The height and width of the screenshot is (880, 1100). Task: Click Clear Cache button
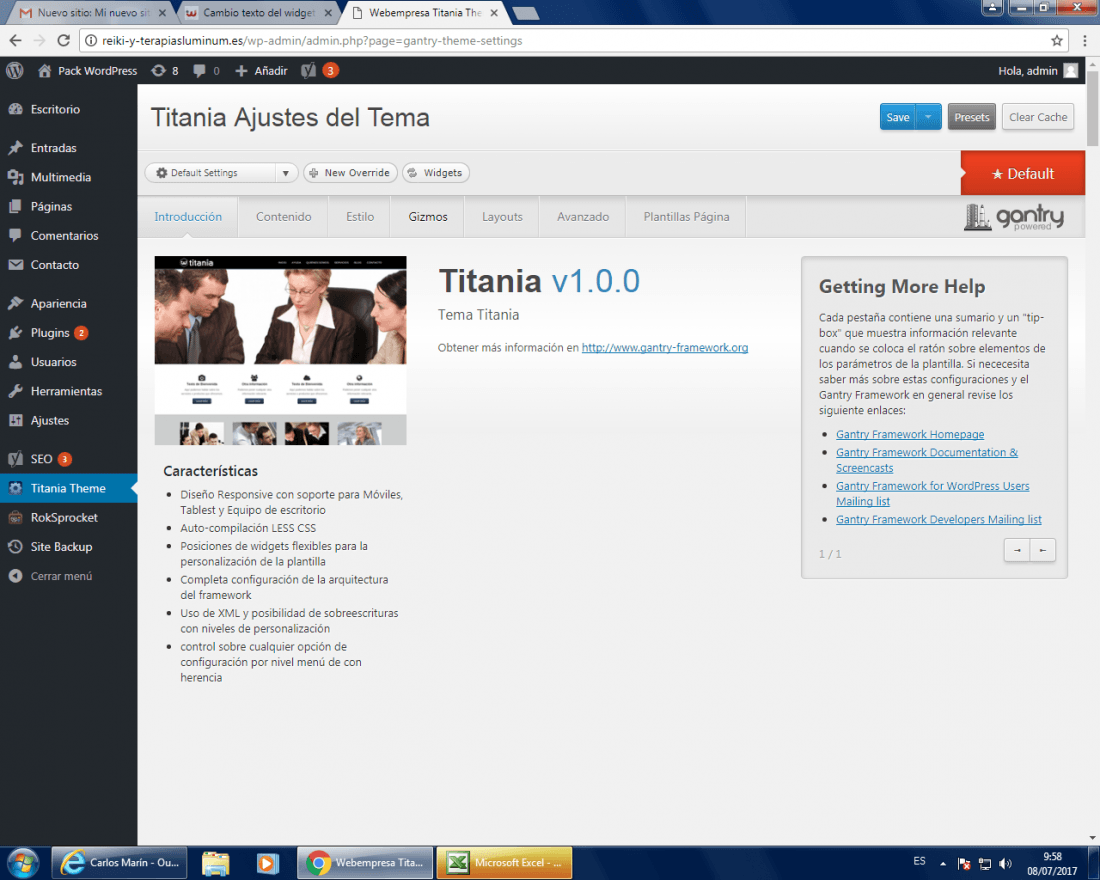coord(1038,117)
